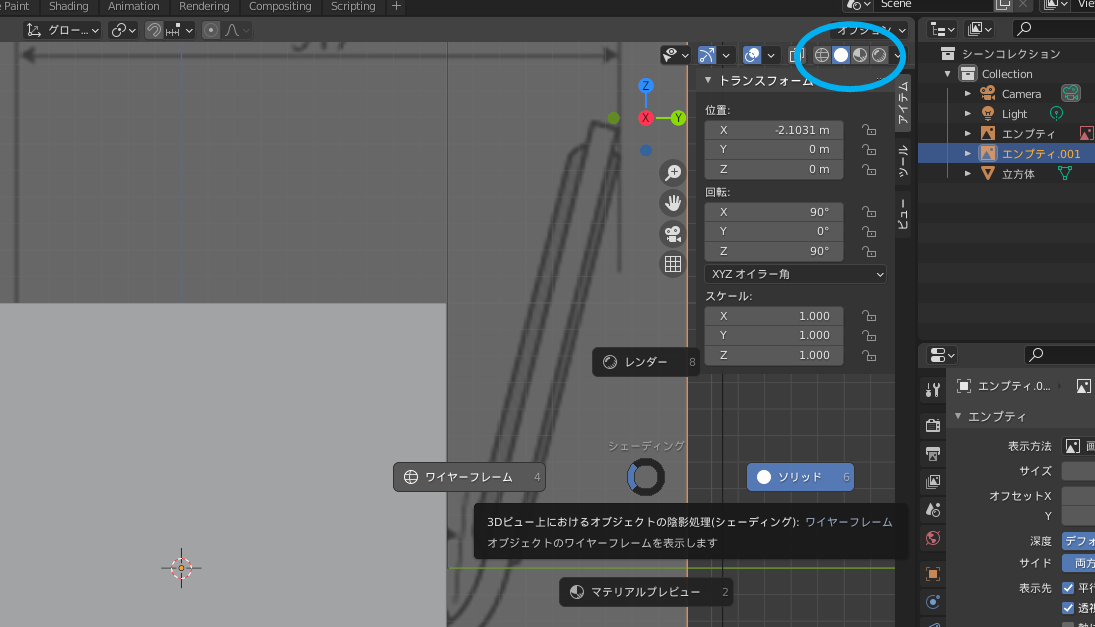Open Scene properties tab icon
Image resolution: width=1095 pixels, height=627 pixels.
coord(933,510)
